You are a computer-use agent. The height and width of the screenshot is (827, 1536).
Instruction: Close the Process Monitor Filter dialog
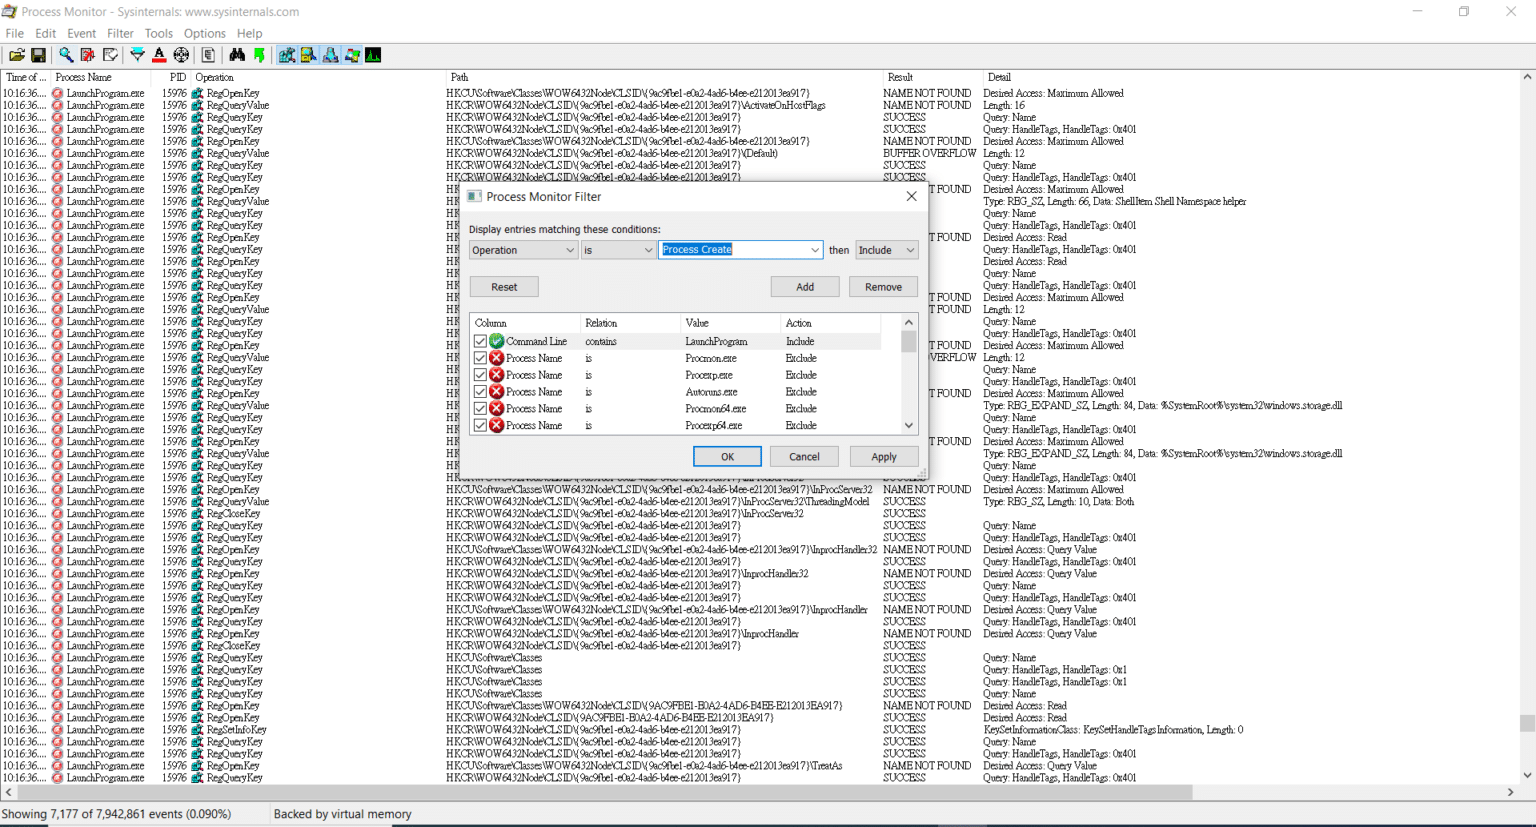(x=911, y=196)
